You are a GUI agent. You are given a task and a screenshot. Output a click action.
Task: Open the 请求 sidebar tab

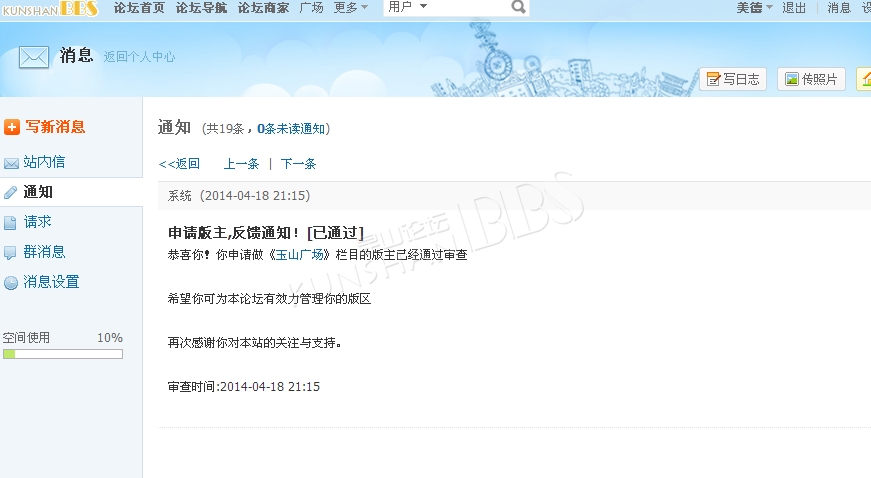37,222
